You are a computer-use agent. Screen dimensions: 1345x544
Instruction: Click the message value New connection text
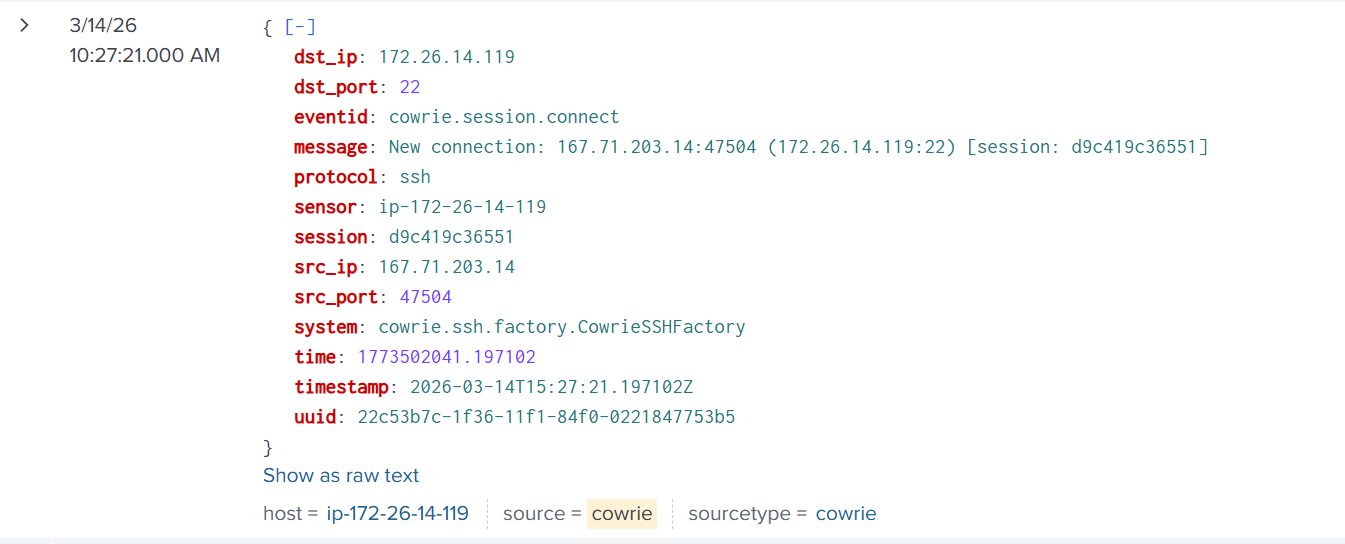click(x=798, y=147)
